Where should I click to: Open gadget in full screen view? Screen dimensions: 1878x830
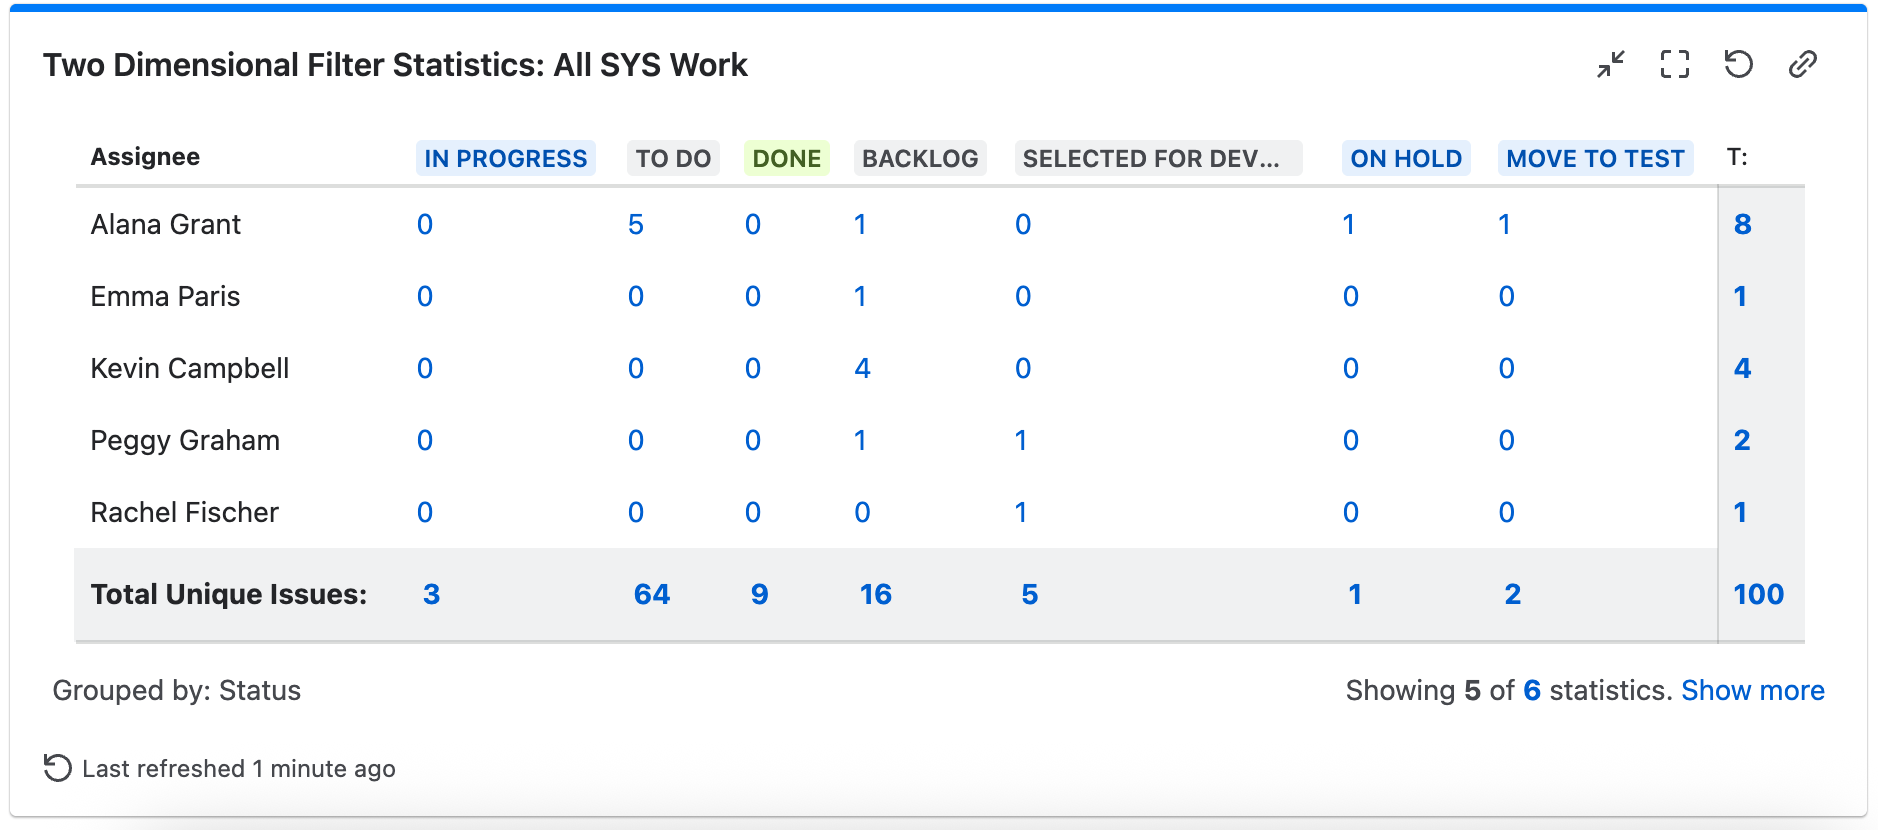(1675, 65)
